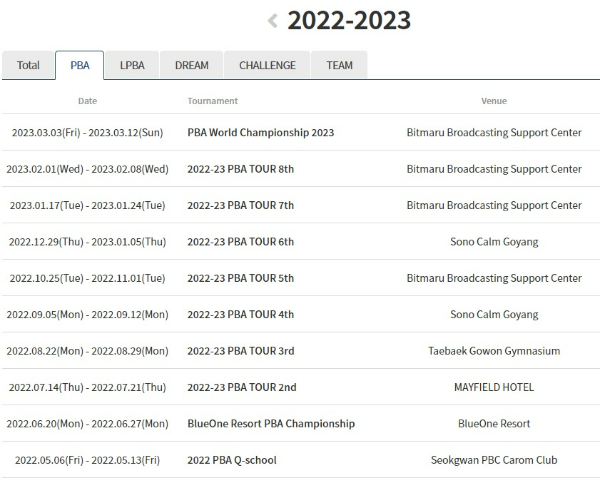Viewport: 600px width, 482px height.
Task: Click the Seokgwan PBC Carom Club venue
Action: click(494, 460)
